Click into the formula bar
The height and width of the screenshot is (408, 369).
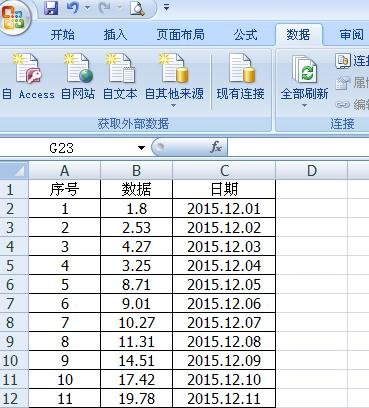coord(298,147)
